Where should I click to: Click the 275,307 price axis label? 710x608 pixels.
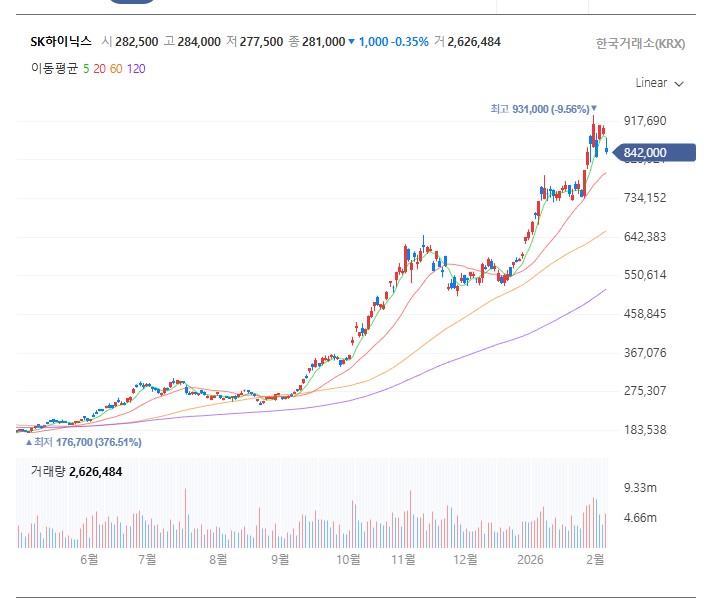[645, 391]
